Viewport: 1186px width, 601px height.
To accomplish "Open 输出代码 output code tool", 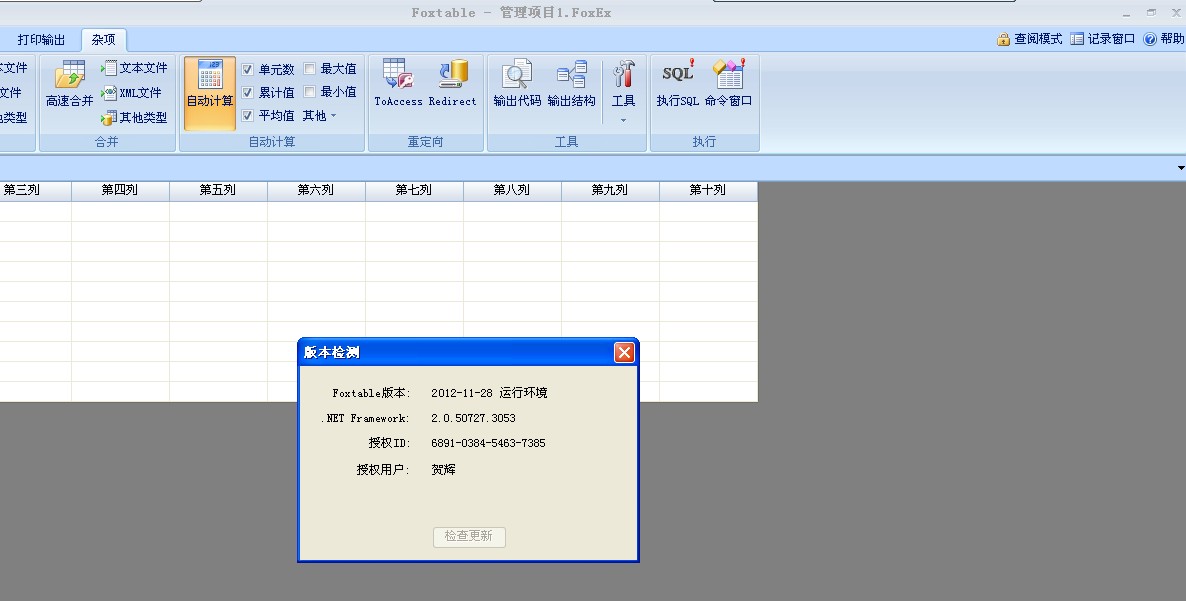I will pos(517,83).
